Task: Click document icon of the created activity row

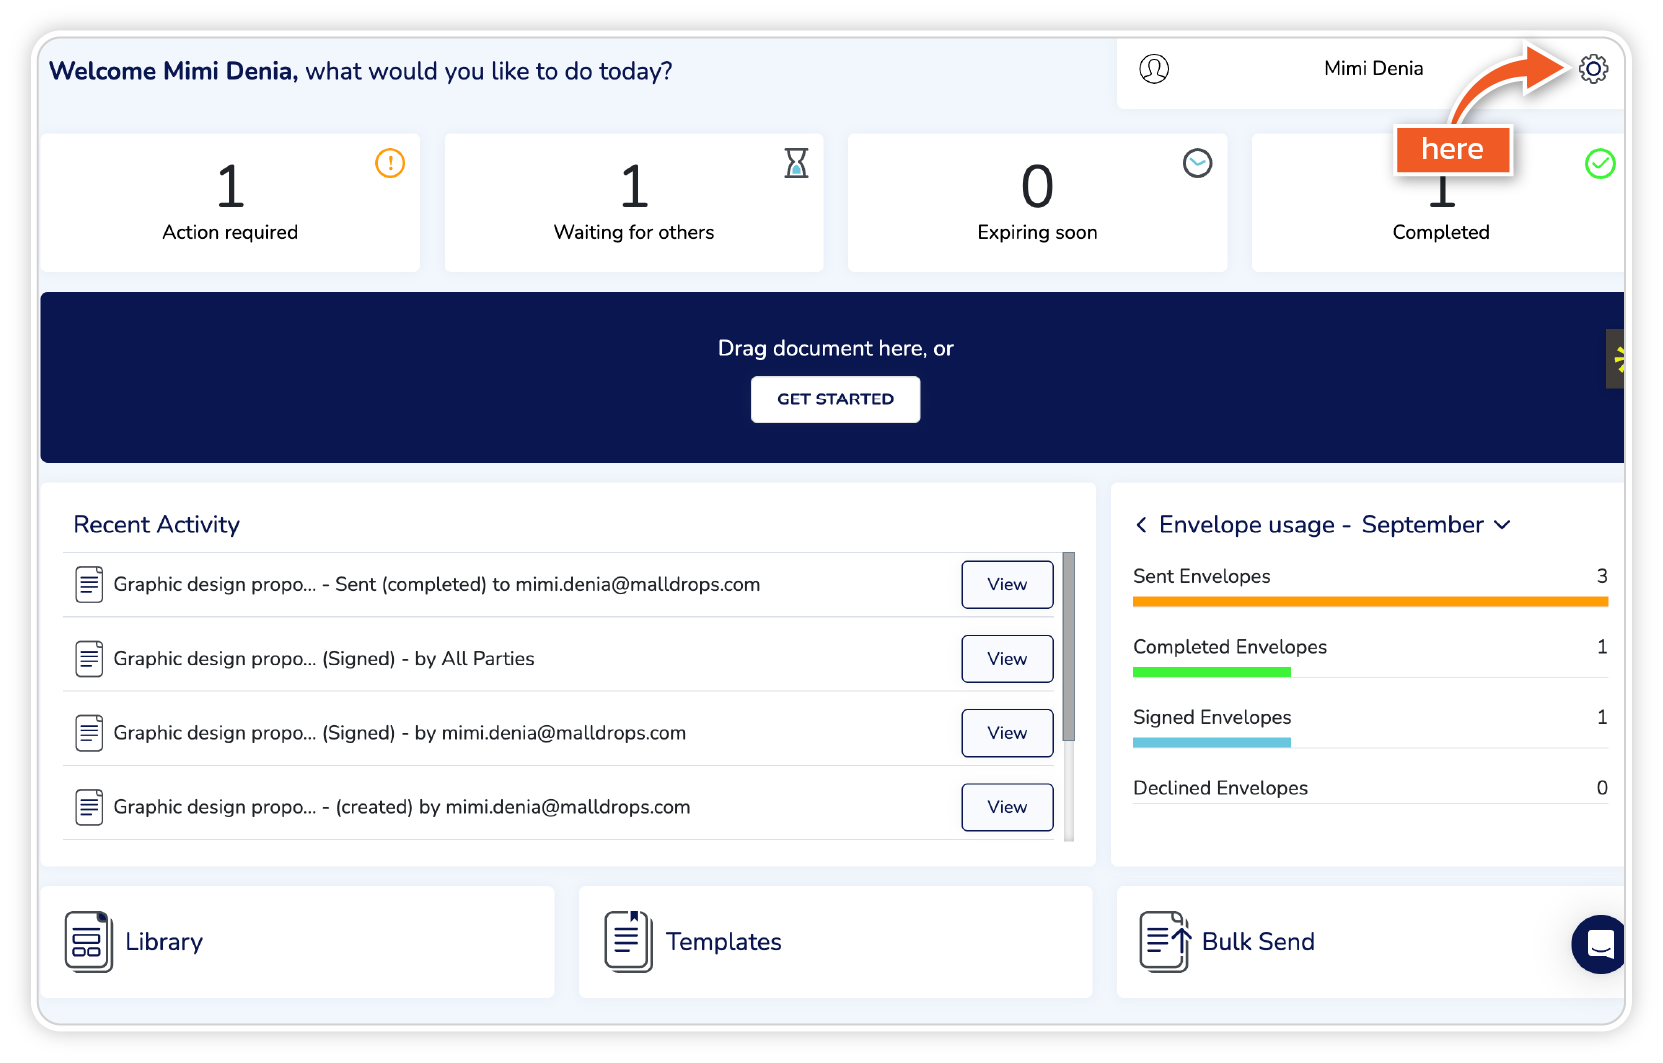Action: (89, 807)
